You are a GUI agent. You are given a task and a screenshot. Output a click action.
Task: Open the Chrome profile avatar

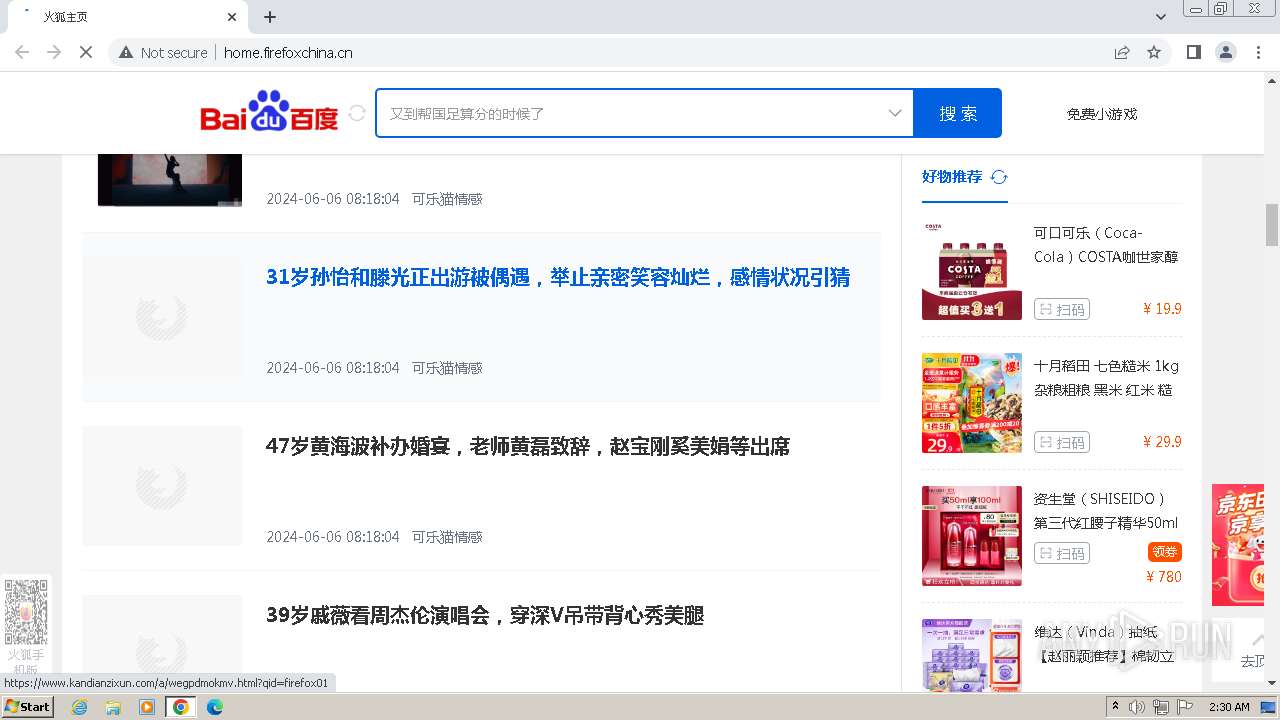[x=1225, y=52]
